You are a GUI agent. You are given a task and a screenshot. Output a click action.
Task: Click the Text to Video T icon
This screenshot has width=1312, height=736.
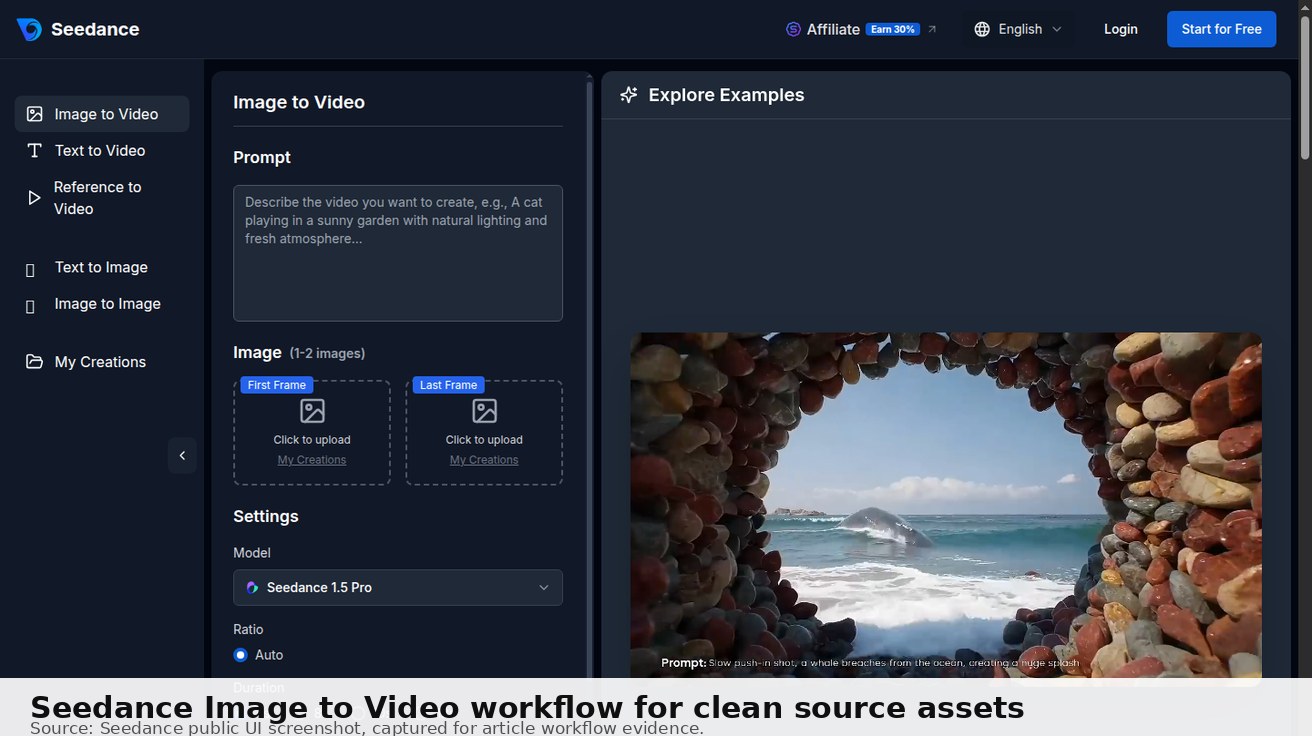(35, 150)
